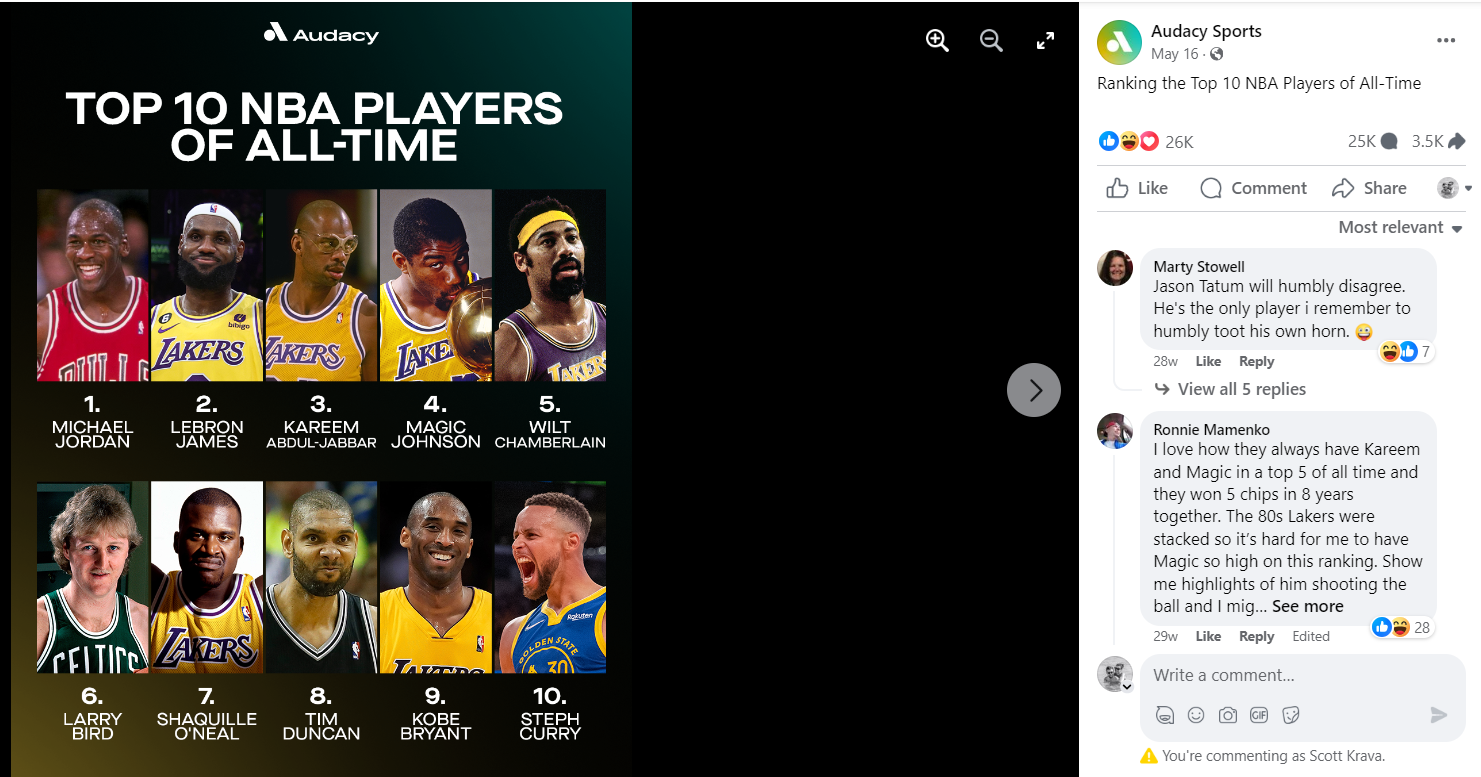
Task: Click your avatar beside the comment box
Action: coord(1115,674)
